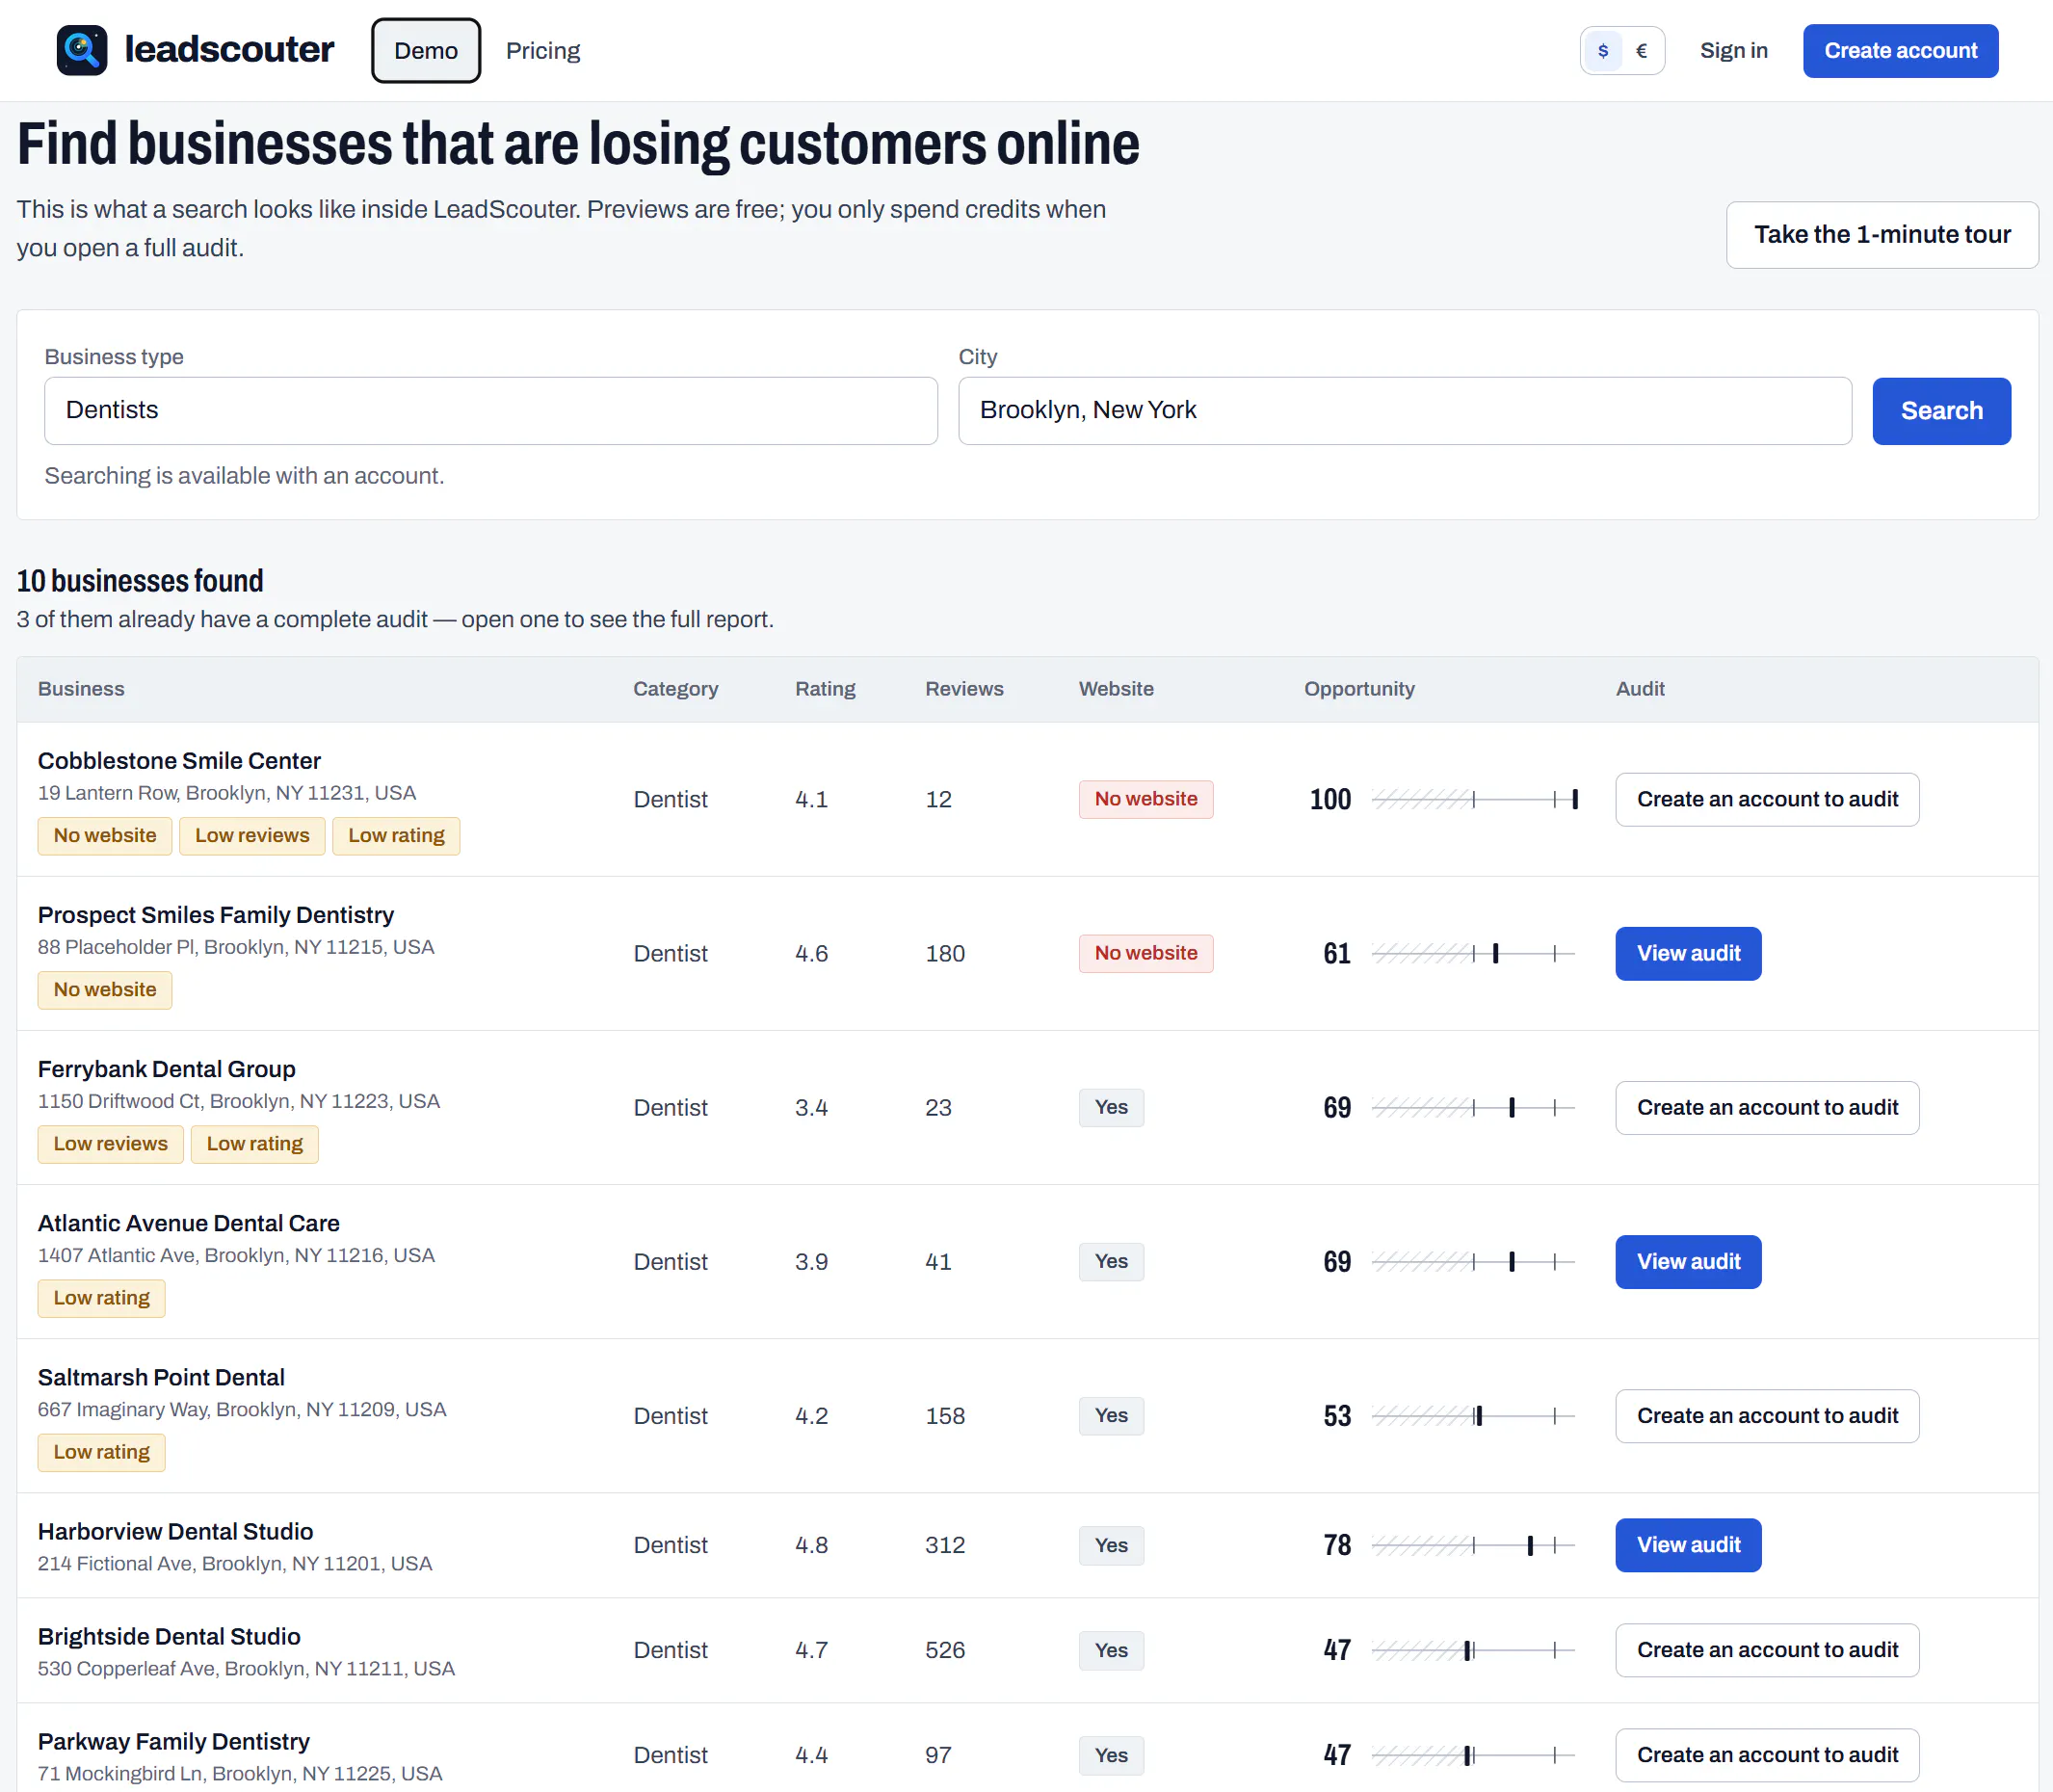Click the Reviews column header
Image resolution: width=2053 pixels, height=1792 pixels.
964,689
